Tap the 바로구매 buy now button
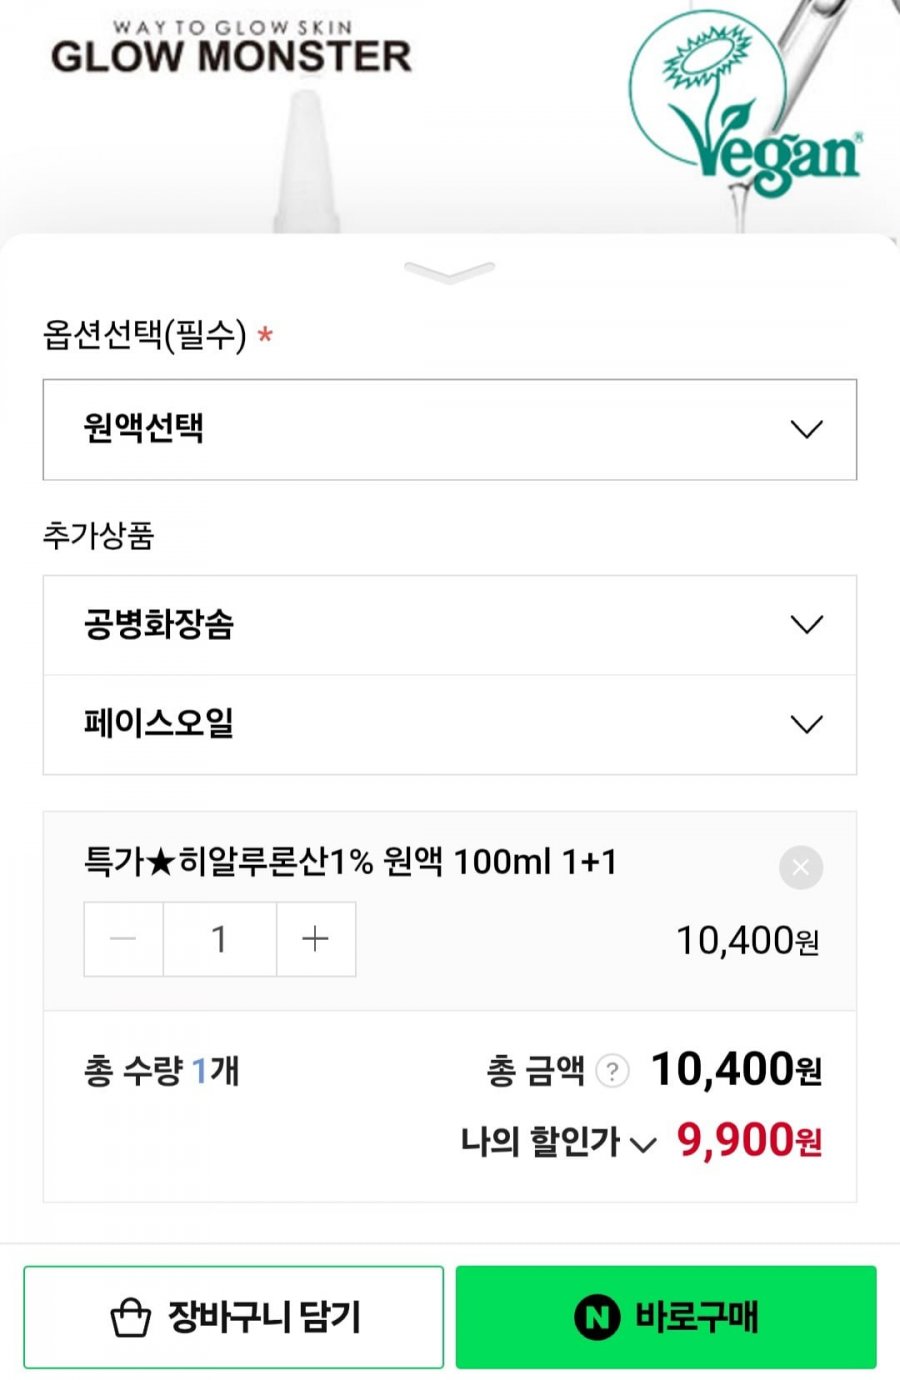Viewport: 900px width, 1380px height. point(666,1317)
